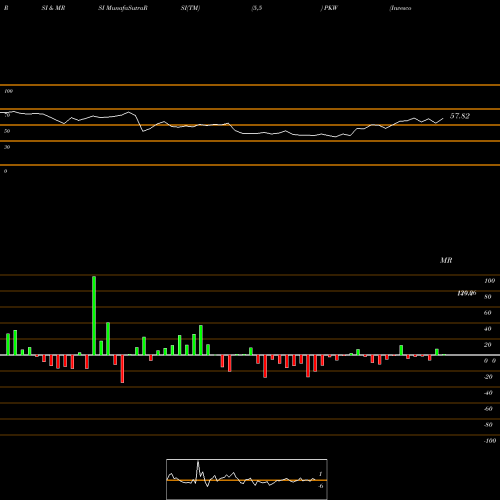The height and width of the screenshot is (500, 500).
Task: Click the '(Invesco' name text in header
Action: coord(400,8)
